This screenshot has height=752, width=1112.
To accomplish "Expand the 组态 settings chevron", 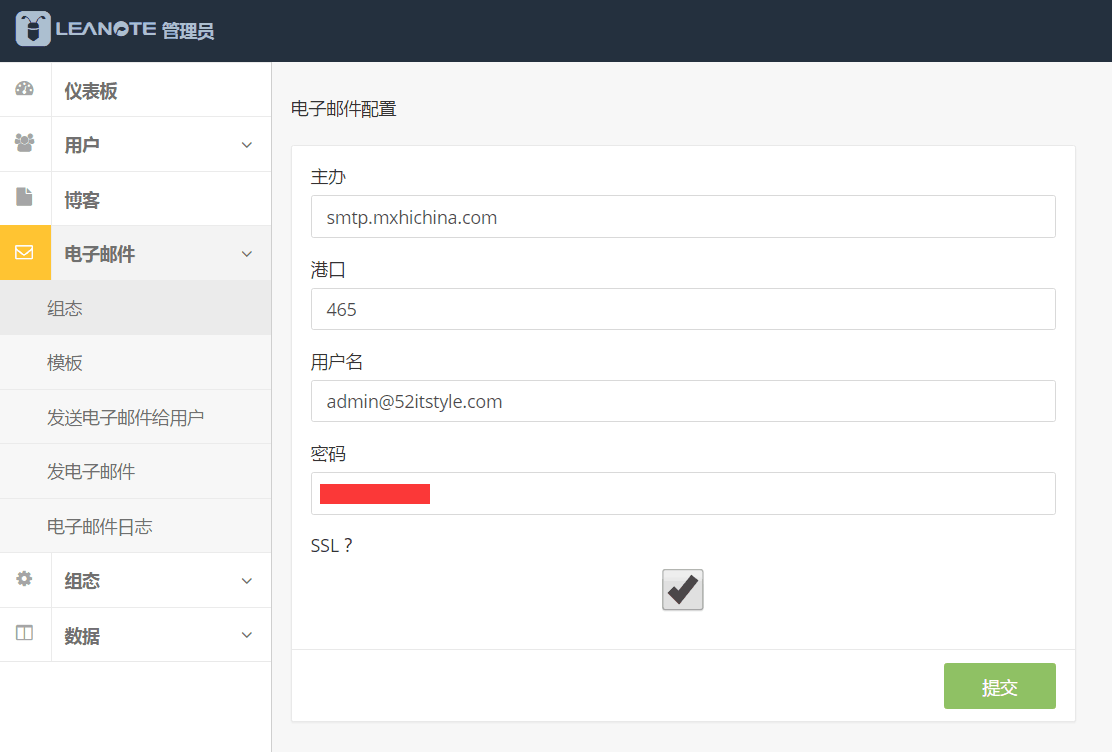I will [x=247, y=581].
